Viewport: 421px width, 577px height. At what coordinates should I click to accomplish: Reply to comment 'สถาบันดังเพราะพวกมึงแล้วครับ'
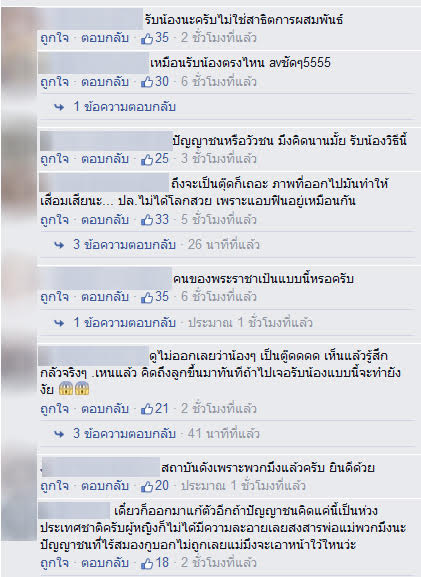pos(105,486)
